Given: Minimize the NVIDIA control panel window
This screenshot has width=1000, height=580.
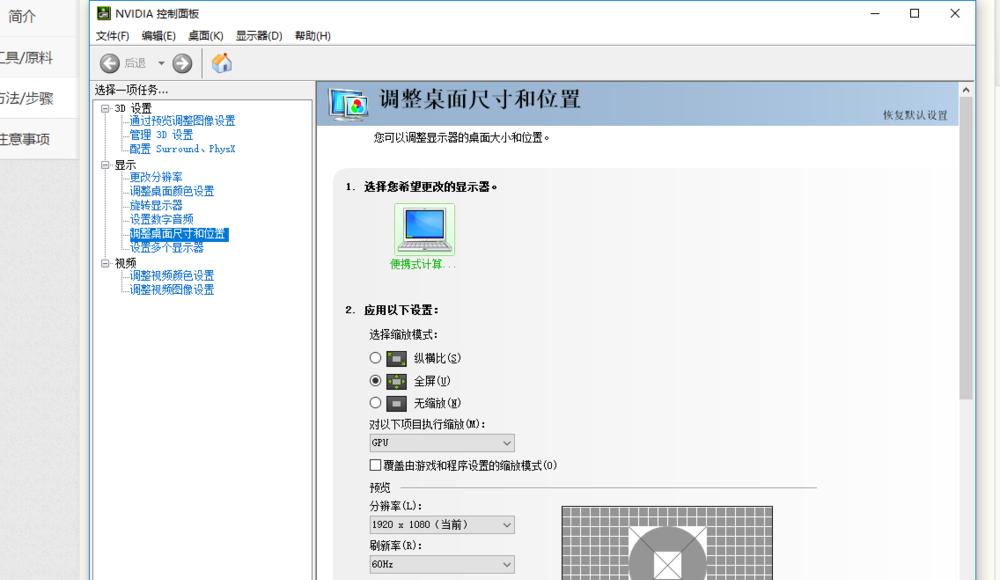Looking at the screenshot, I should pos(875,13).
